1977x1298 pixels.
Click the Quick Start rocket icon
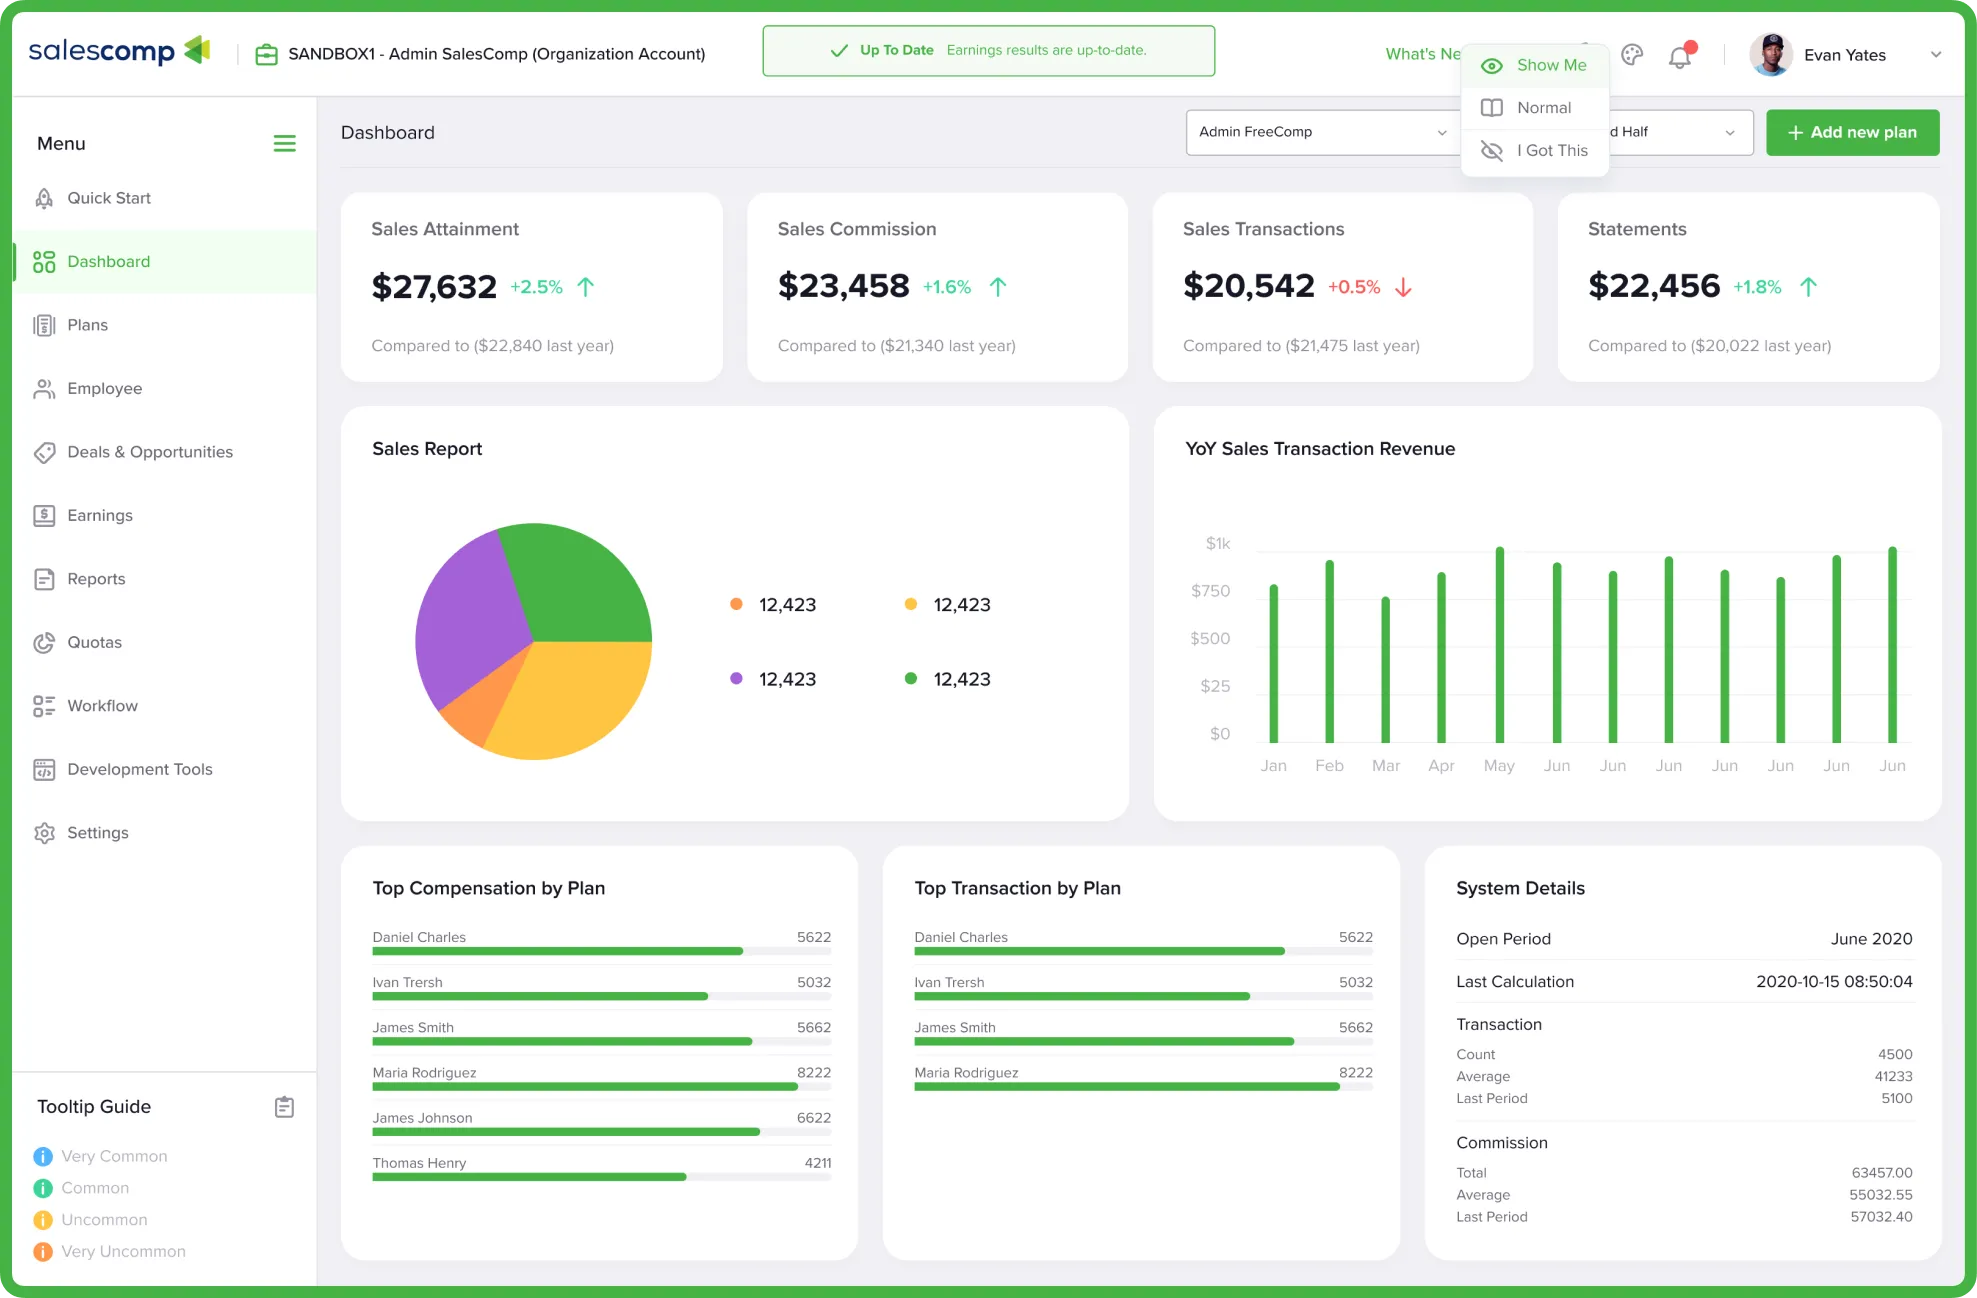pyautogui.click(x=44, y=198)
